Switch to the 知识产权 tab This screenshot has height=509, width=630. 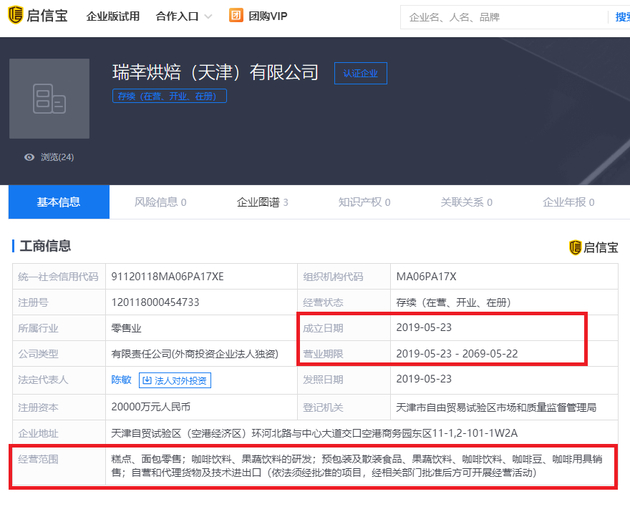click(x=364, y=202)
